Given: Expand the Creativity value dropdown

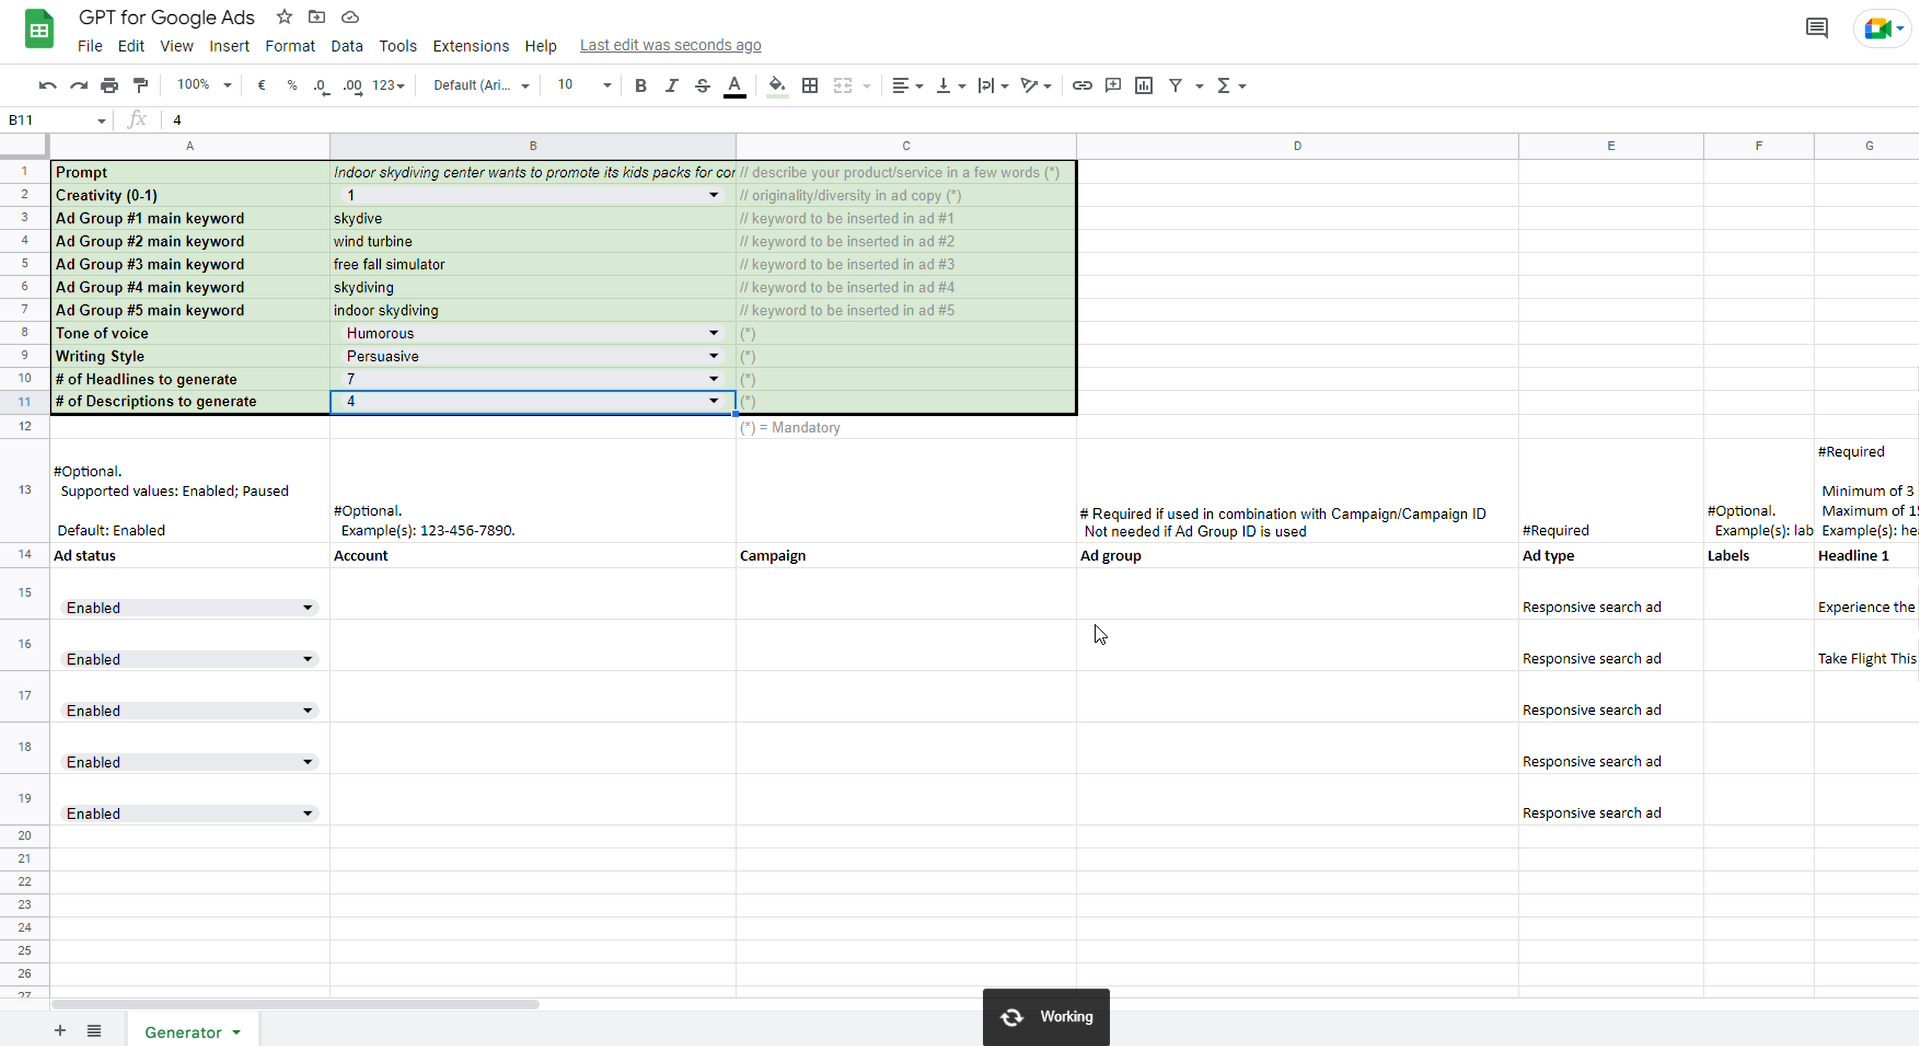Looking at the screenshot, I should tap(714, 195).
